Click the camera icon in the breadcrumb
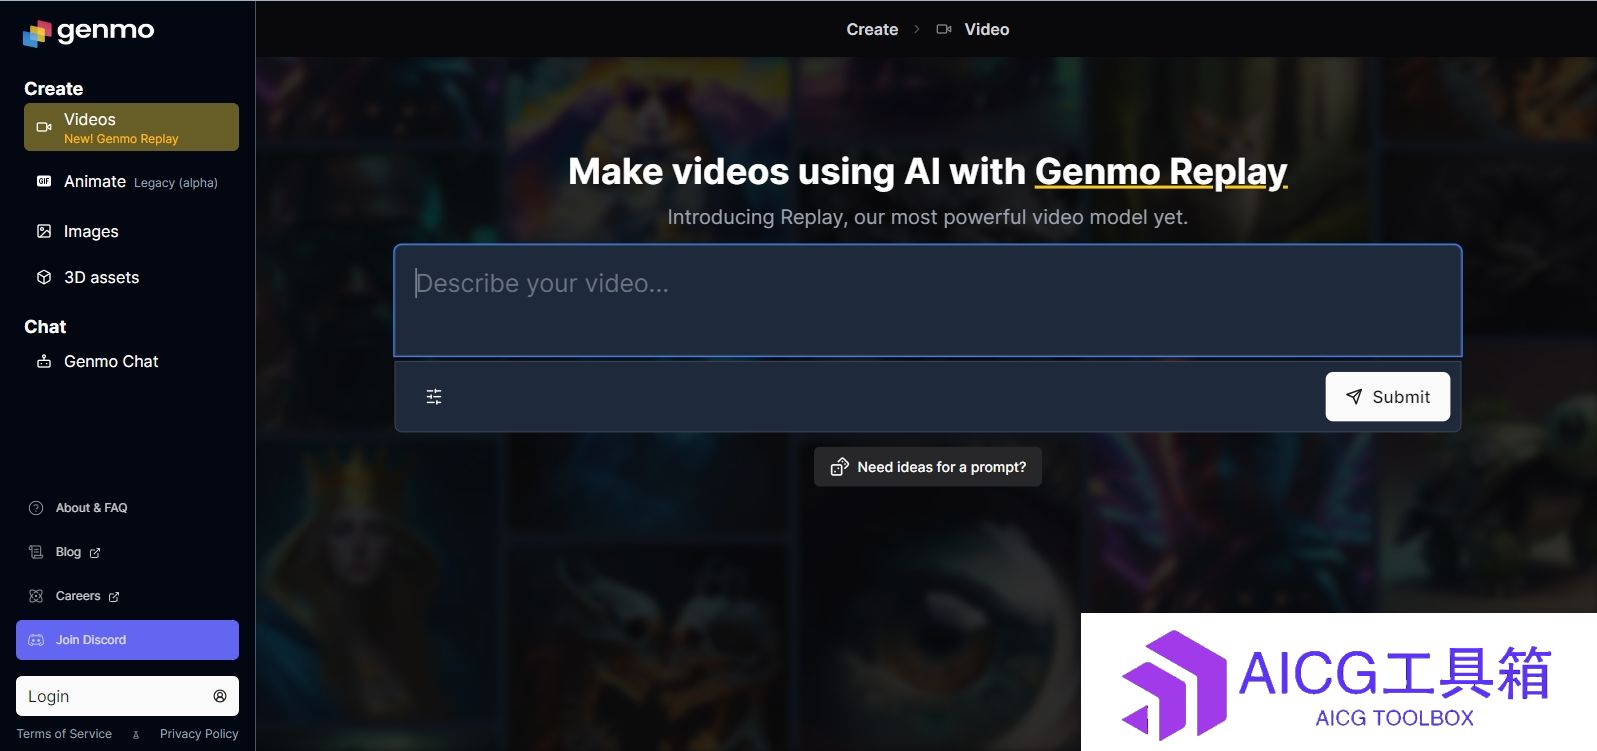The width and height of the screenshot is (1597, 751). click(x=943, y=30)
